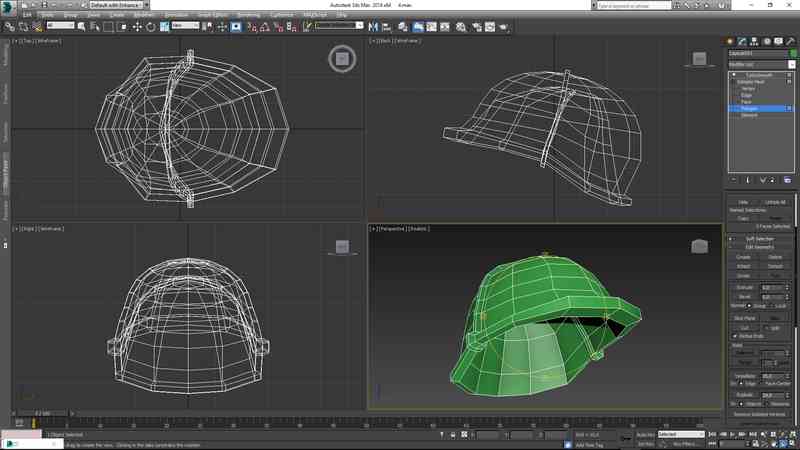Activate the Select and Rotate tool

(x=151, y=27)
